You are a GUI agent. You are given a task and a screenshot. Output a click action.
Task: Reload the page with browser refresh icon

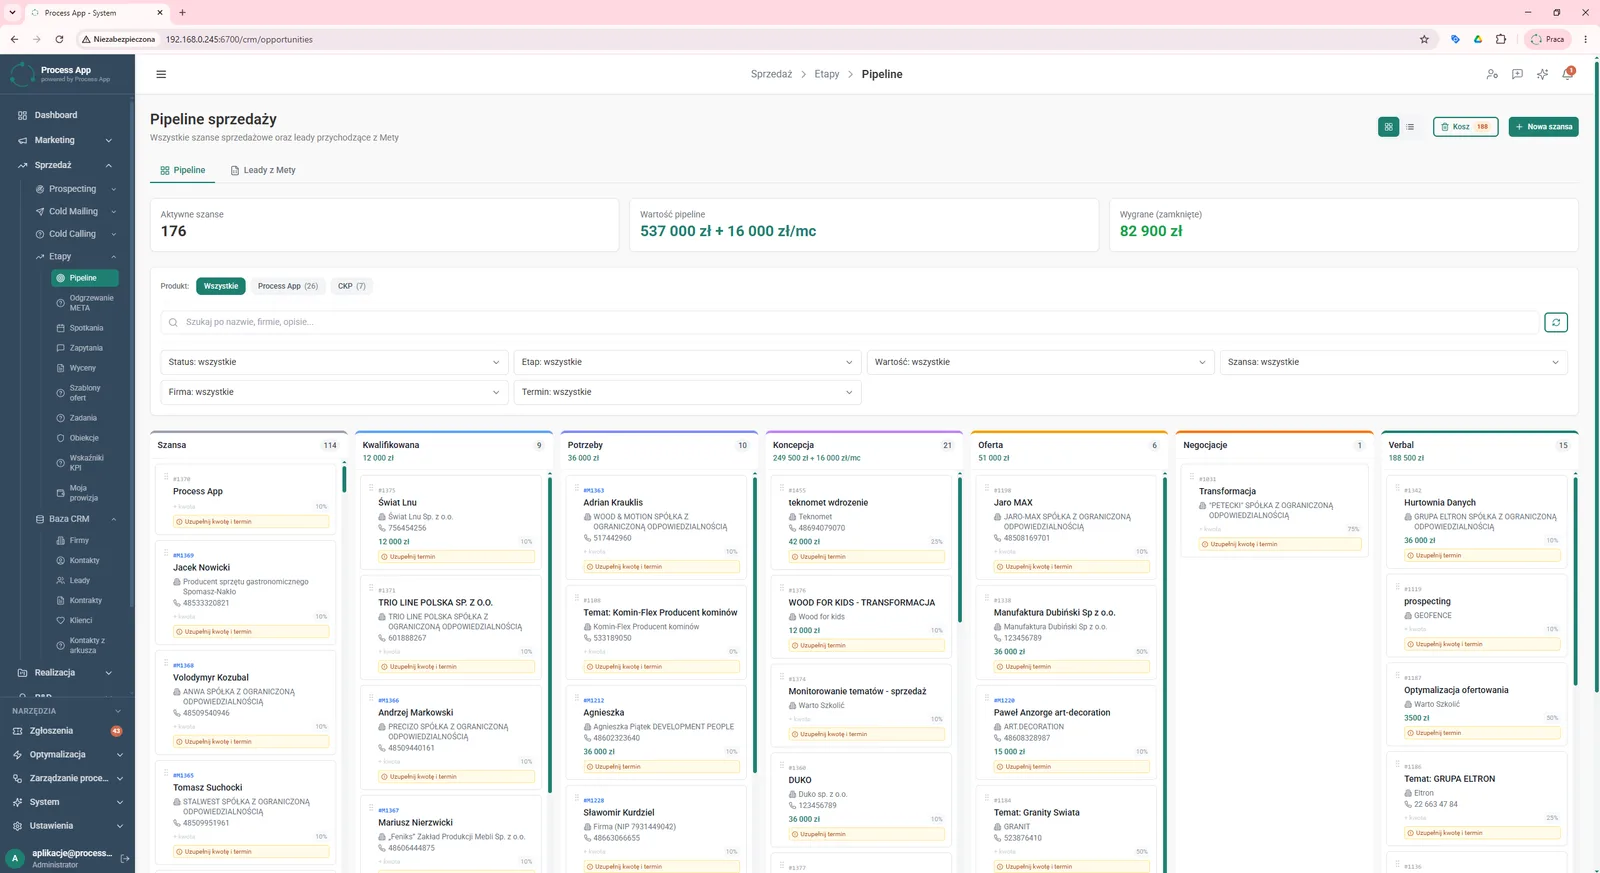tap(59, 39)
